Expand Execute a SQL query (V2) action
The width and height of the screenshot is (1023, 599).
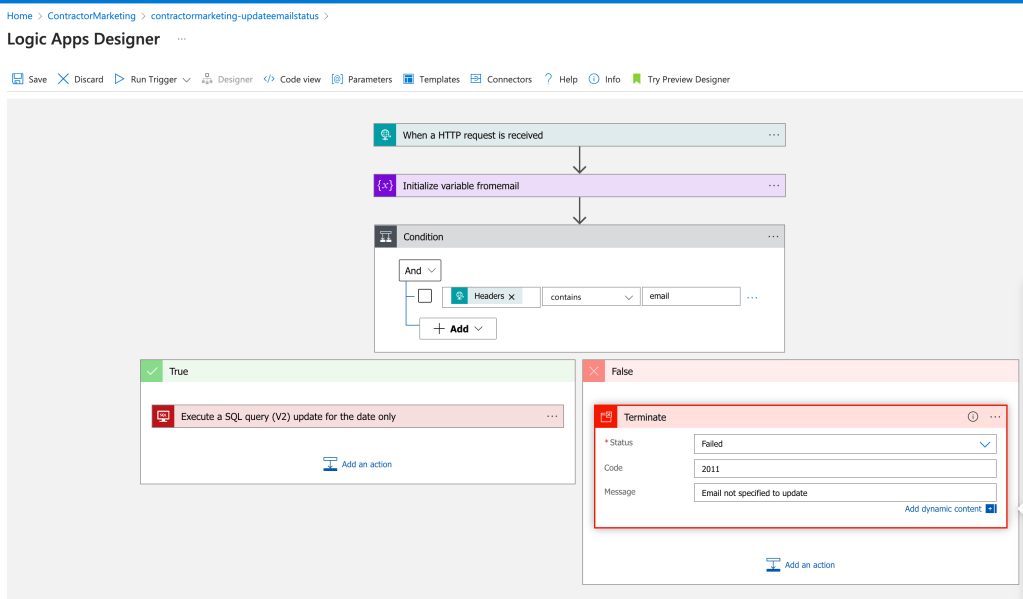[x=358, y=416]
